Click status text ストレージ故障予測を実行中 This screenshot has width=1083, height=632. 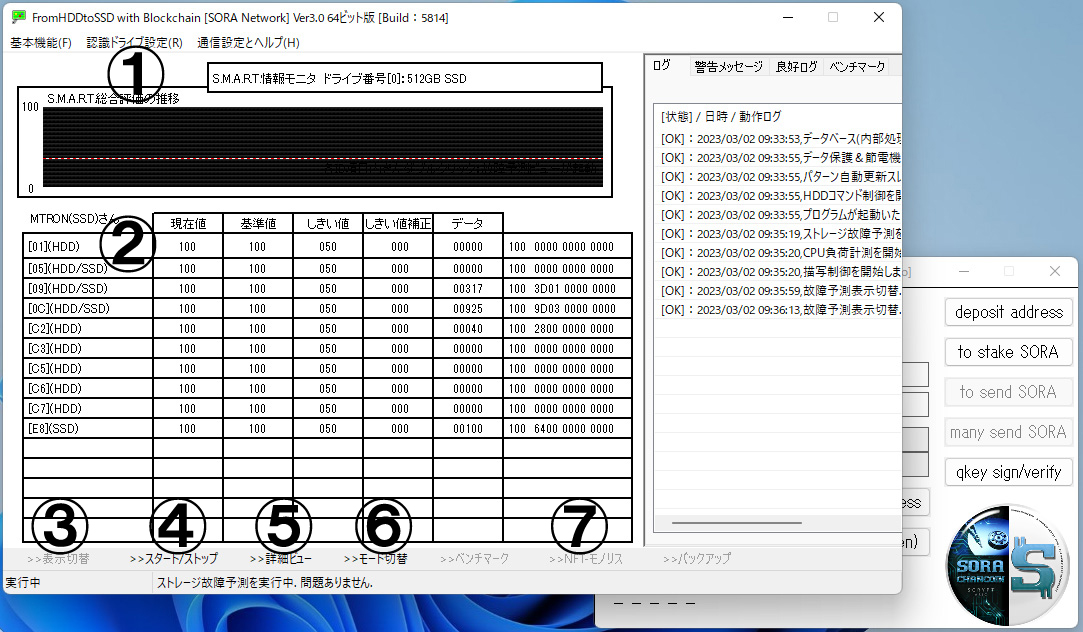coord(265,582)
